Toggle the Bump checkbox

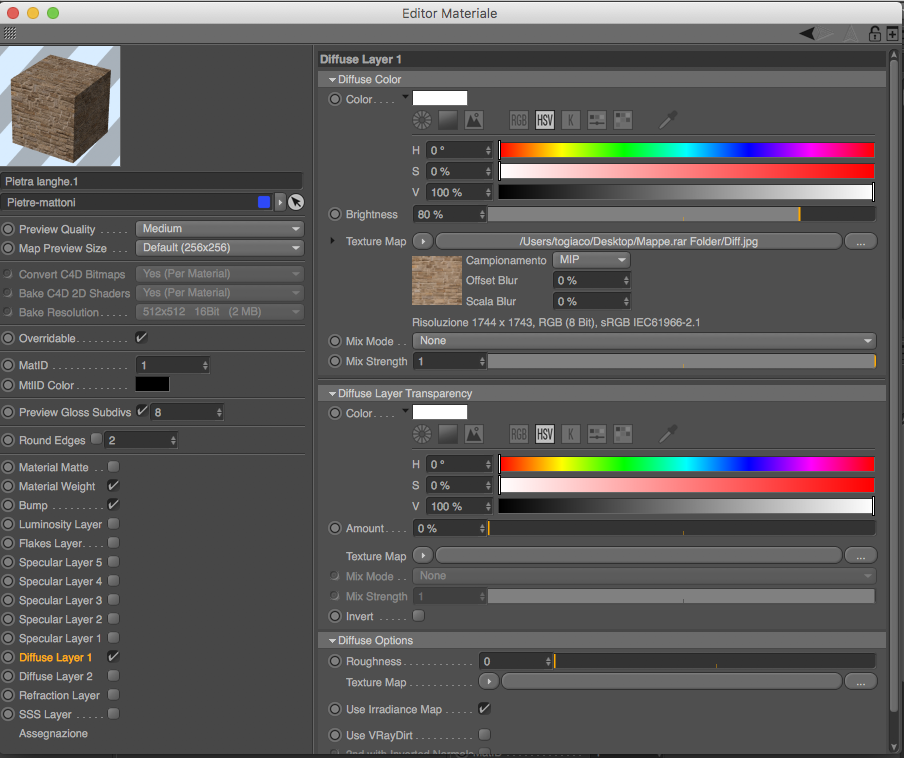(x=114, y=504)
